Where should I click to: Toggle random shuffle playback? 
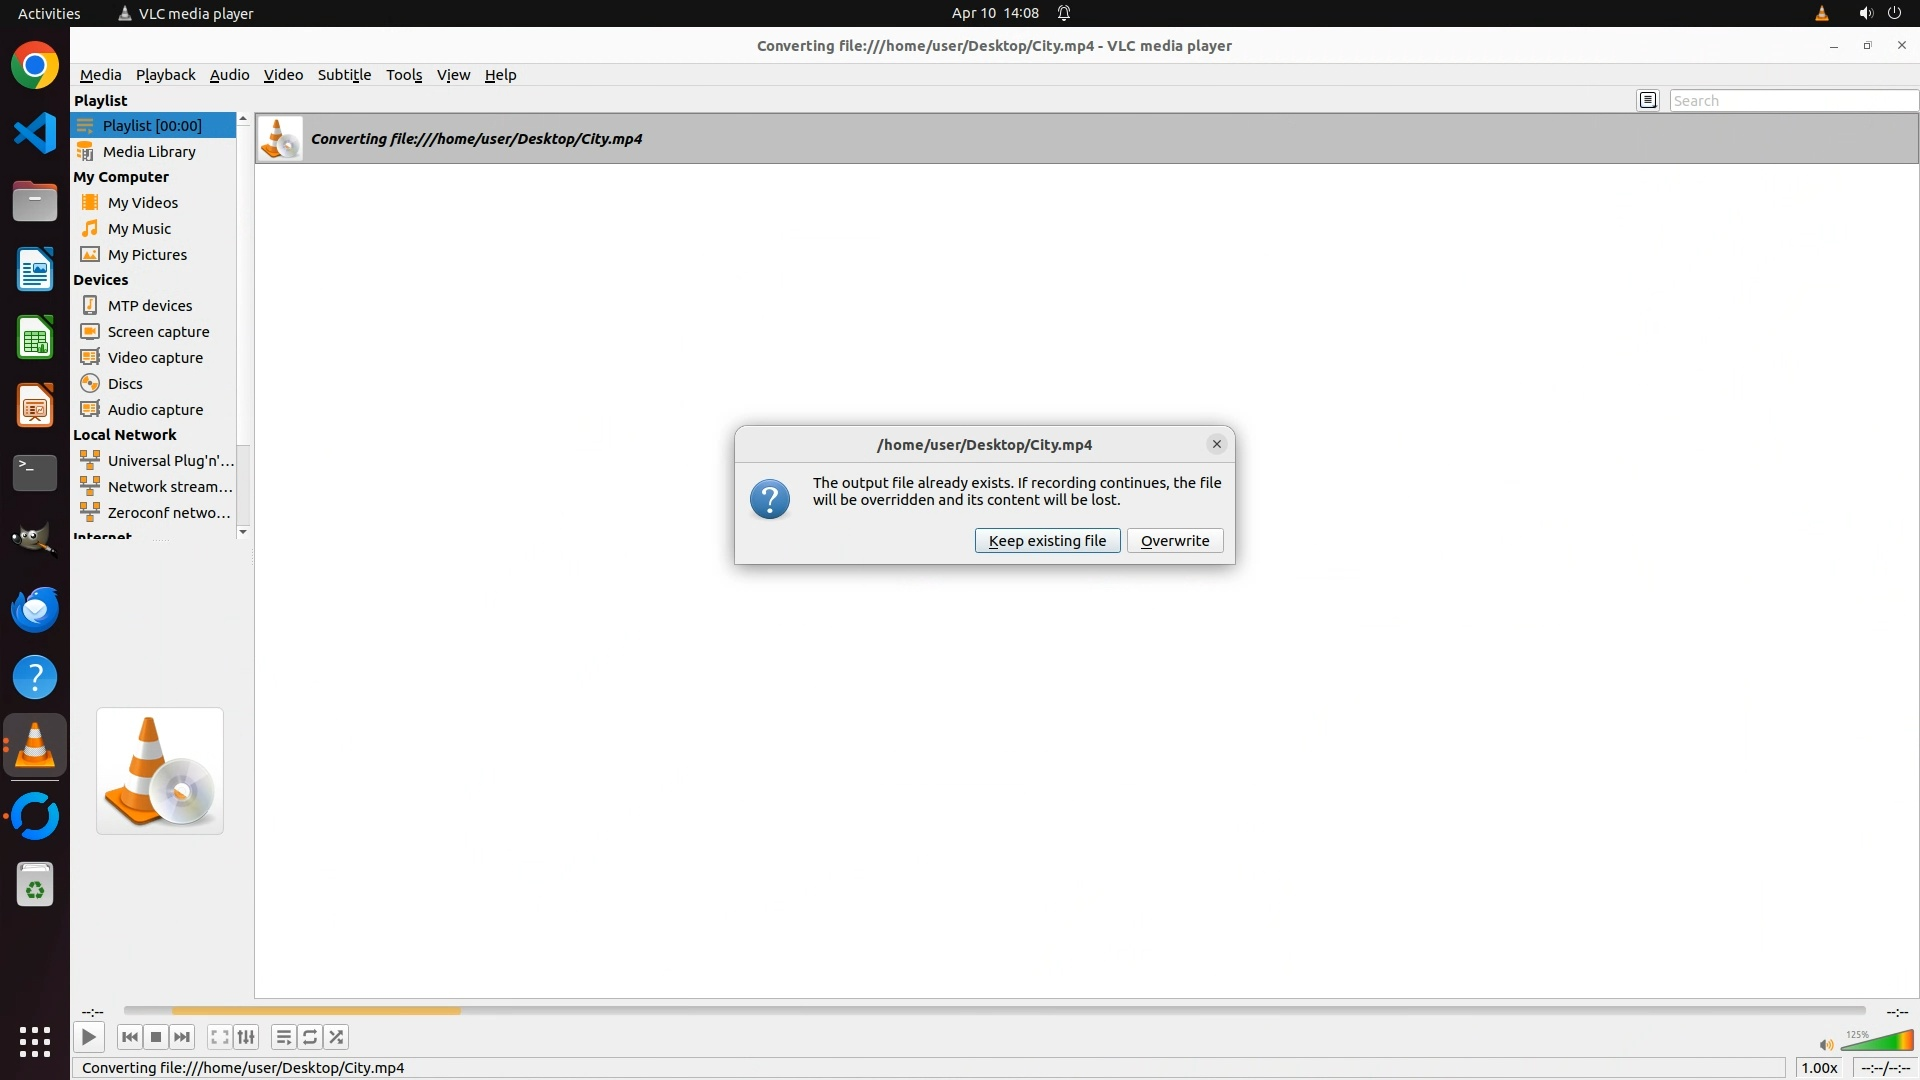337,1038
